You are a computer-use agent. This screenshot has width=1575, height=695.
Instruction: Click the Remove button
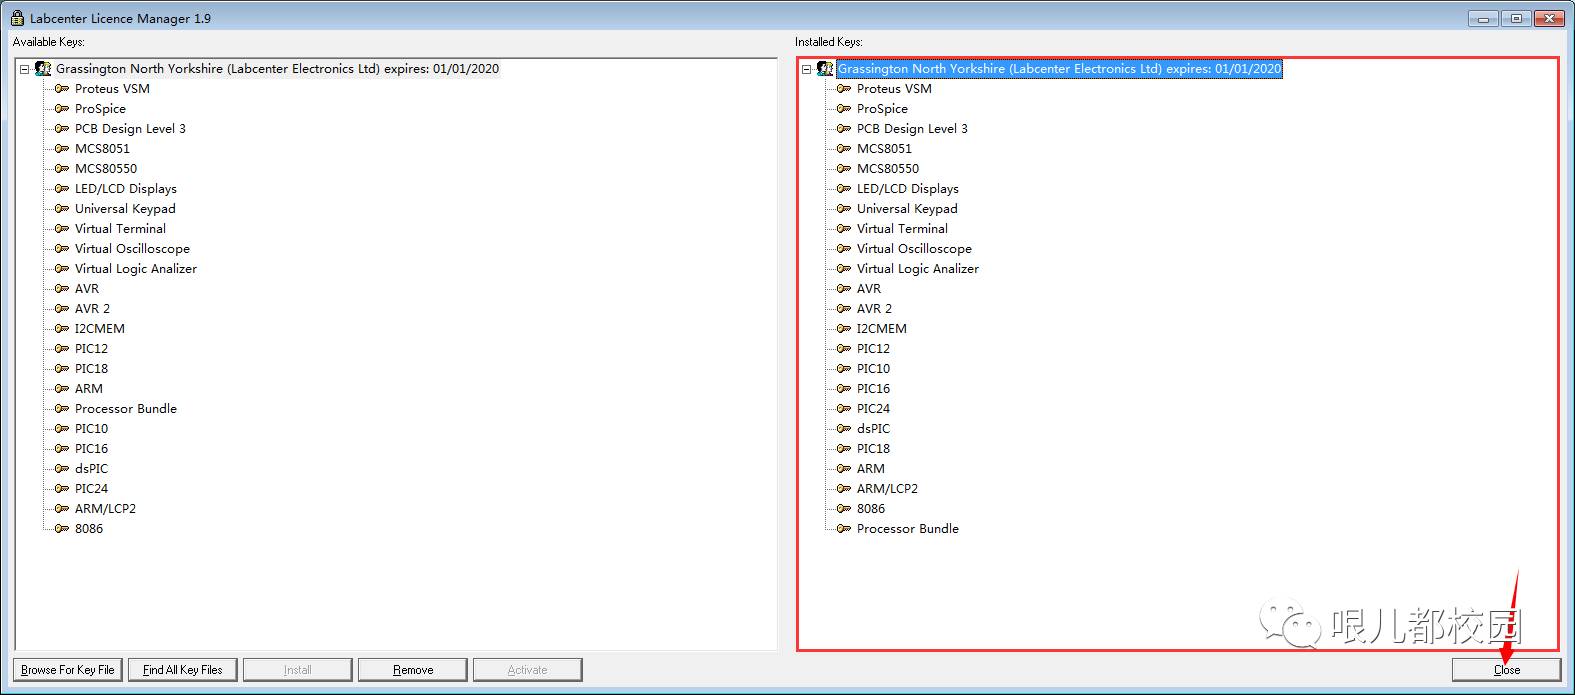point(413,670)
